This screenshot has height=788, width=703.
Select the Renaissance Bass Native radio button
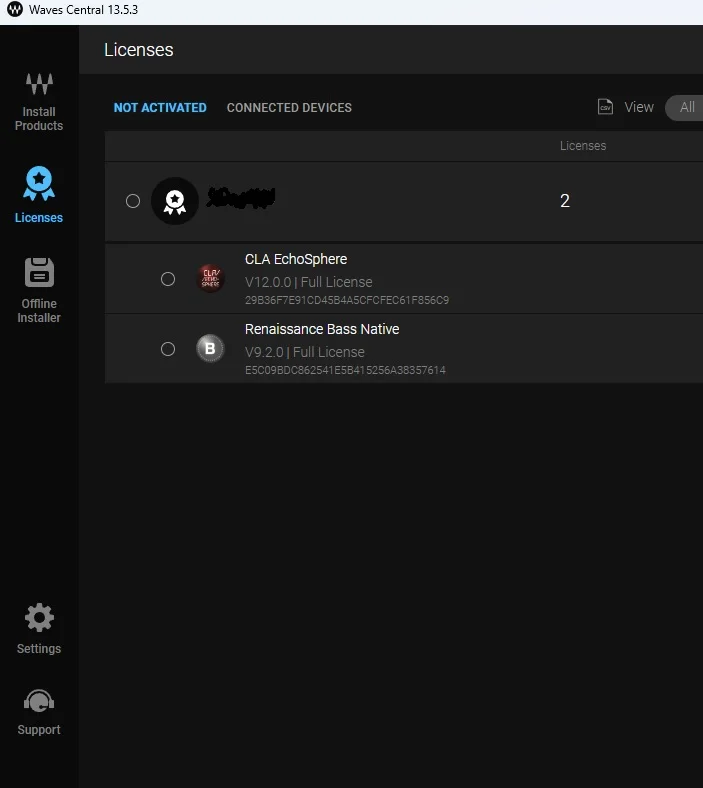(168, 349)
